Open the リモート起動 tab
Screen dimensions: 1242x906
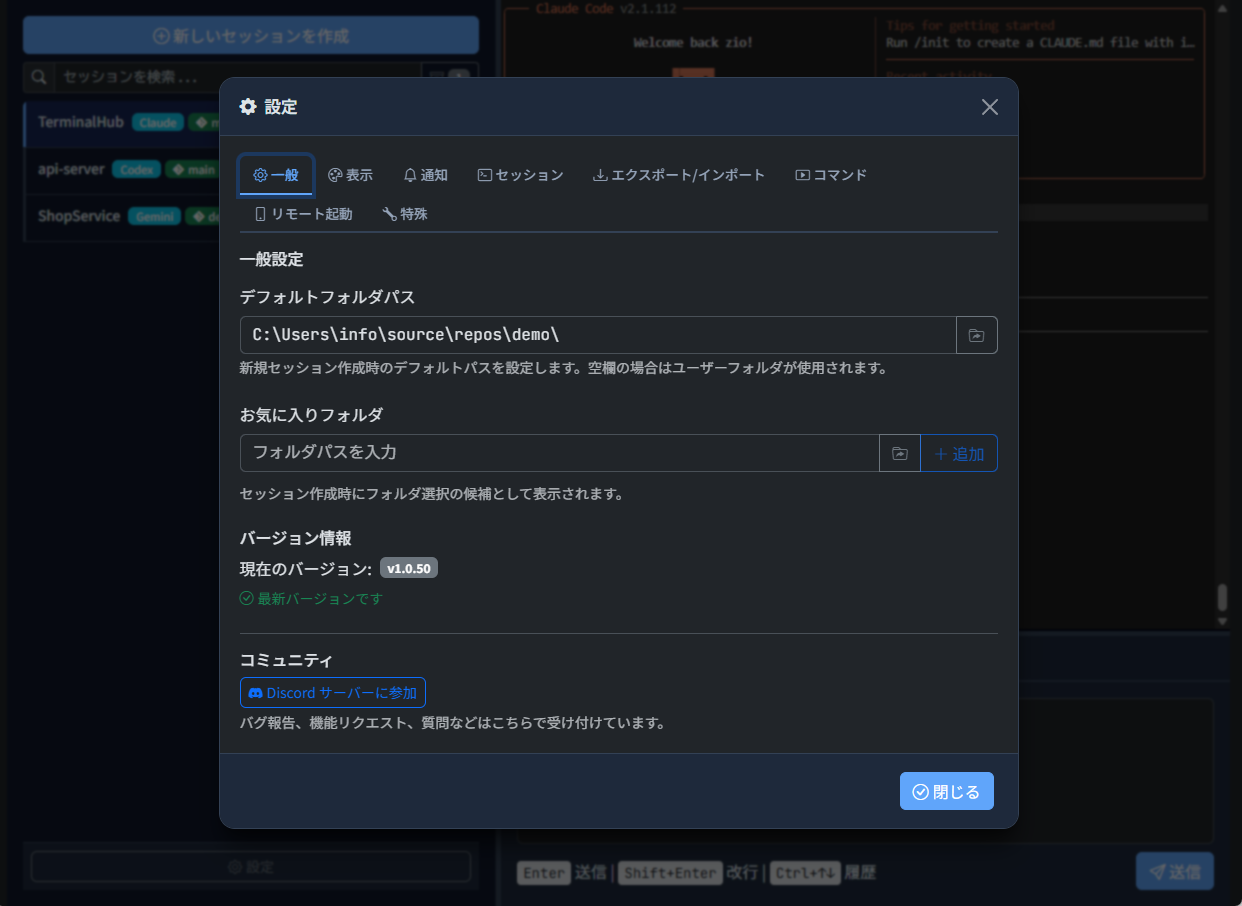303,214
